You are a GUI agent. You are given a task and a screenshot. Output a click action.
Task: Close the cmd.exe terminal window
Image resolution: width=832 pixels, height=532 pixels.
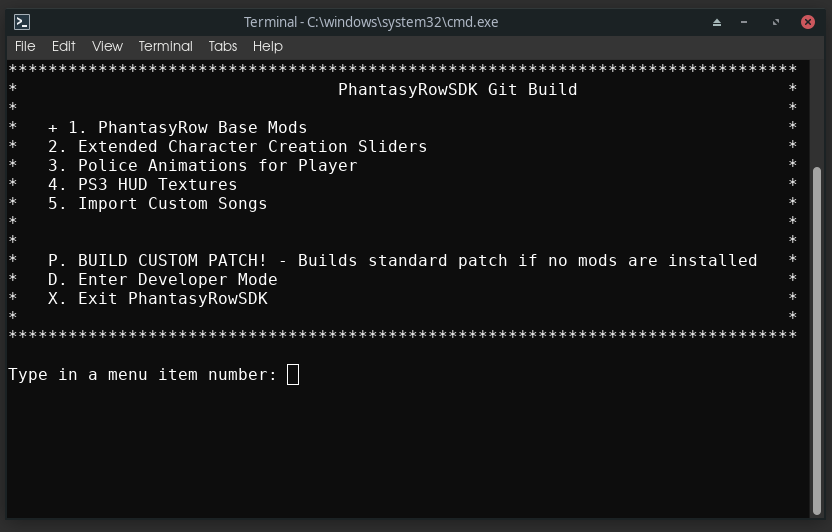808,22
